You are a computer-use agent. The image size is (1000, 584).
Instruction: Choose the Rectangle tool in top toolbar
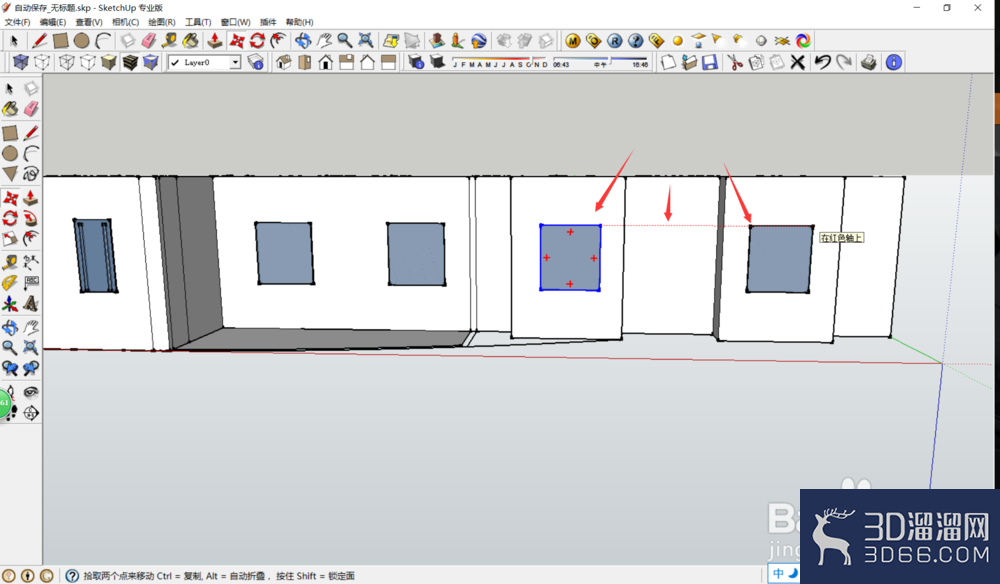(x=61, y=41)
